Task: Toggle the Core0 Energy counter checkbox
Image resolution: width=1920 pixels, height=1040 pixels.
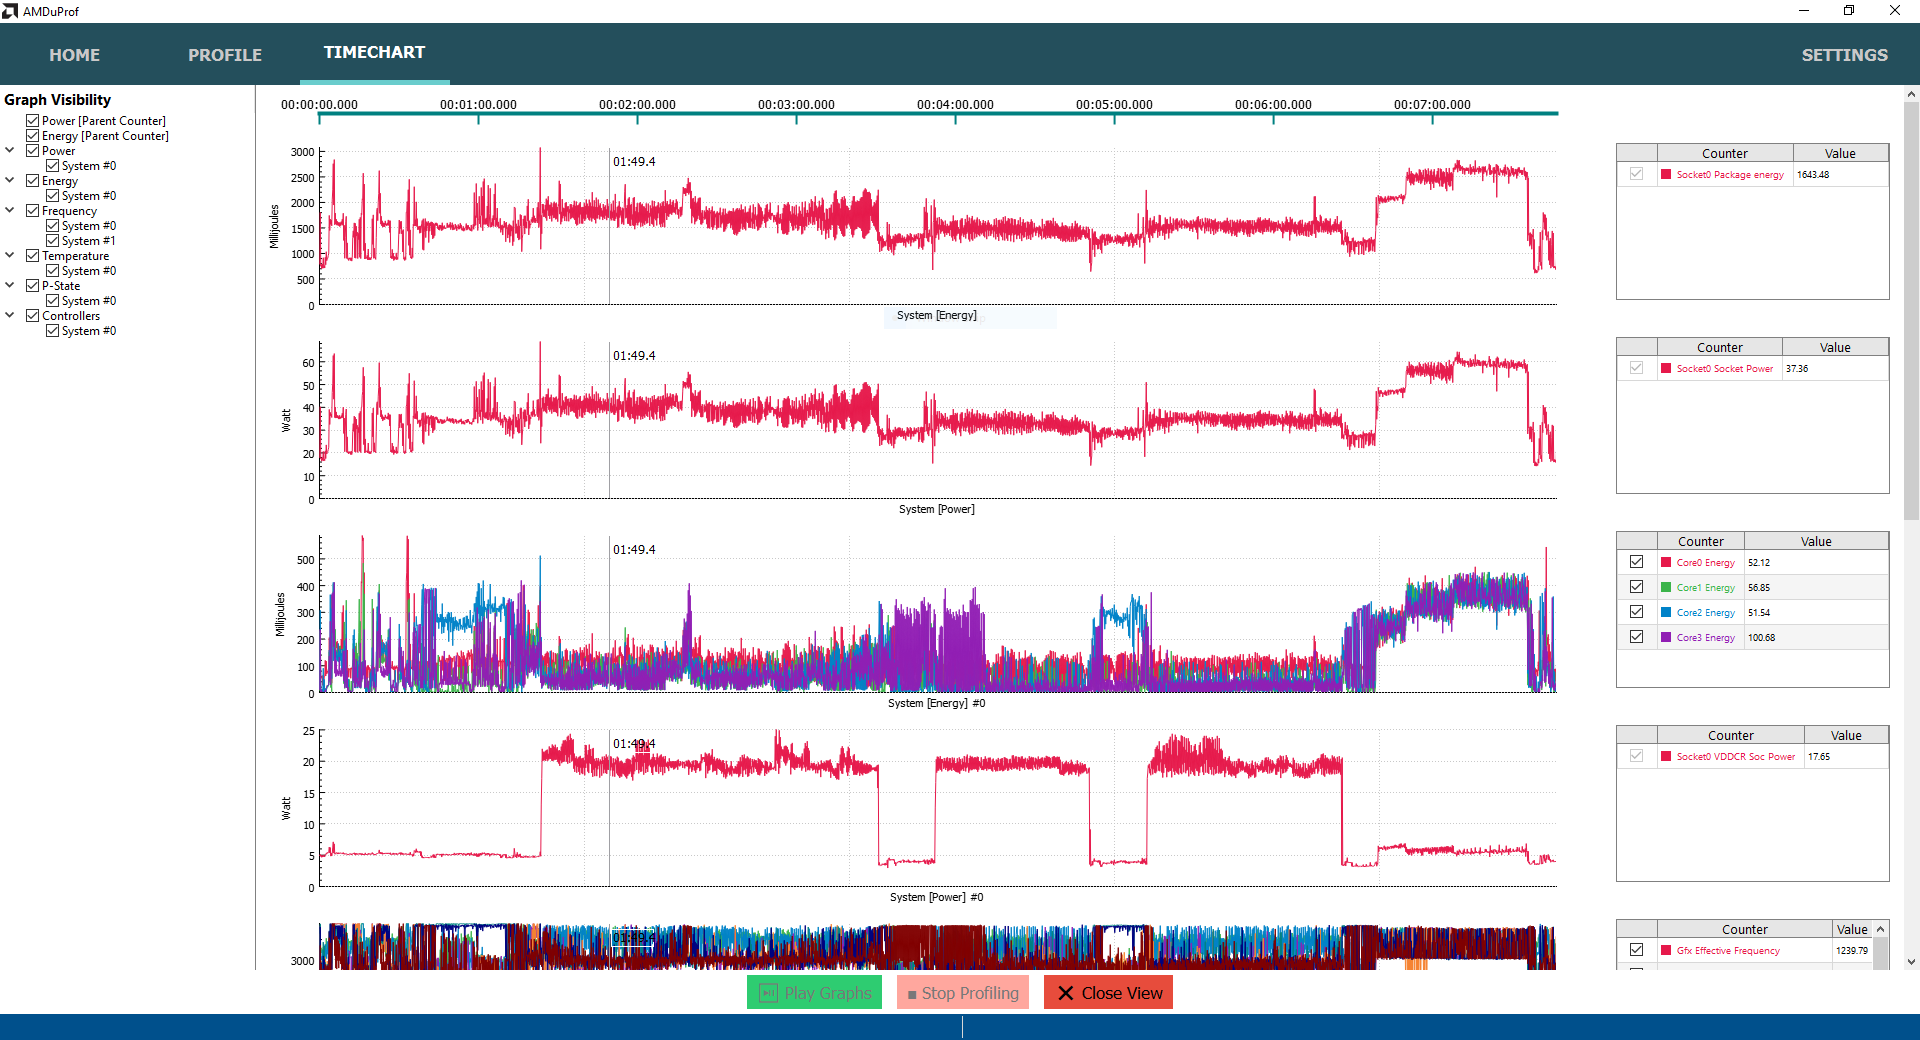Action: (1637, 562)
